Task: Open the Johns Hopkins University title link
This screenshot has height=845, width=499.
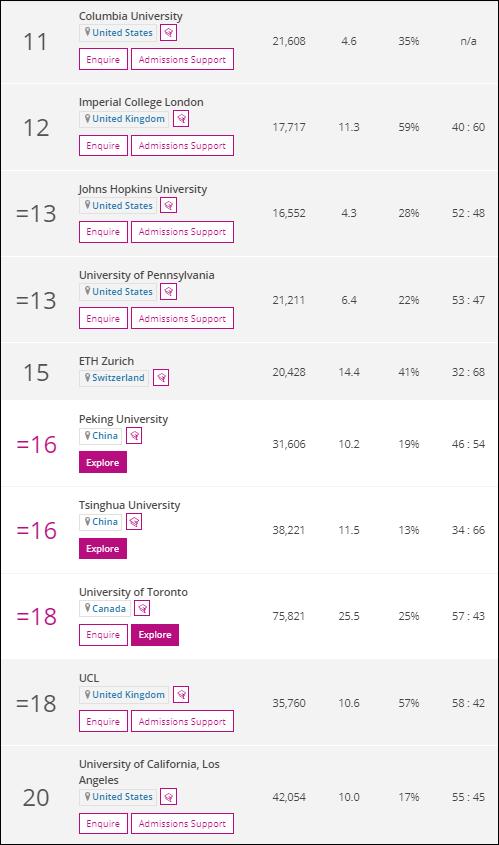Action: pos(143,189)
